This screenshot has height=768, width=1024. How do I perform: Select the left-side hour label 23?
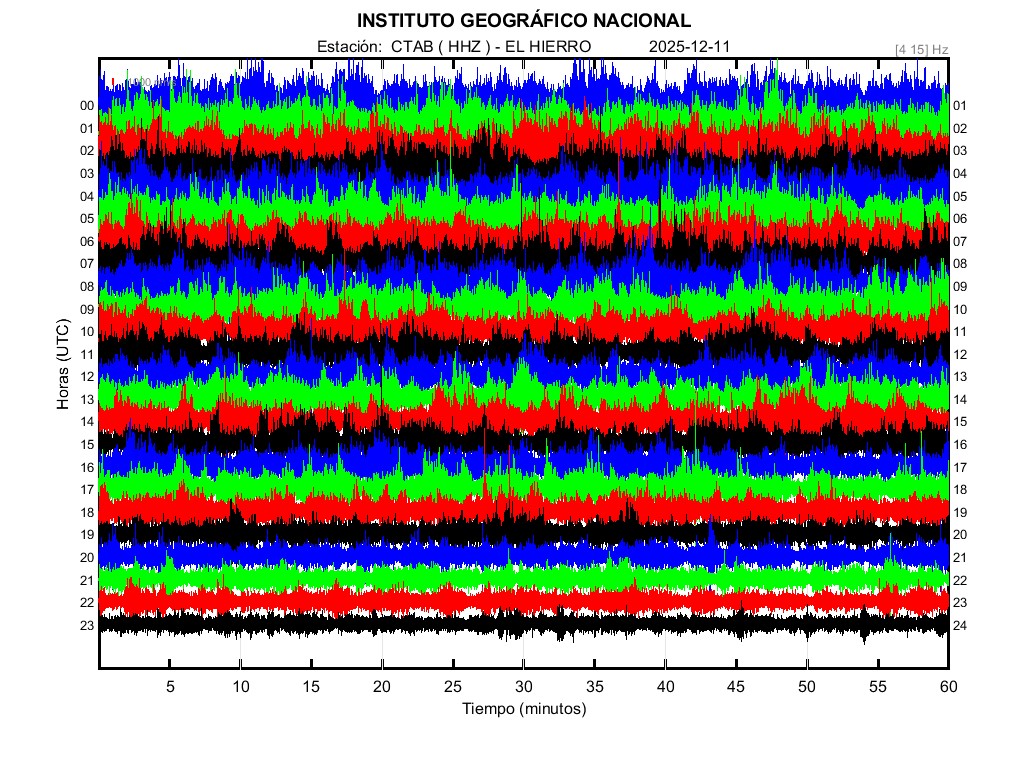click(87, 626)
